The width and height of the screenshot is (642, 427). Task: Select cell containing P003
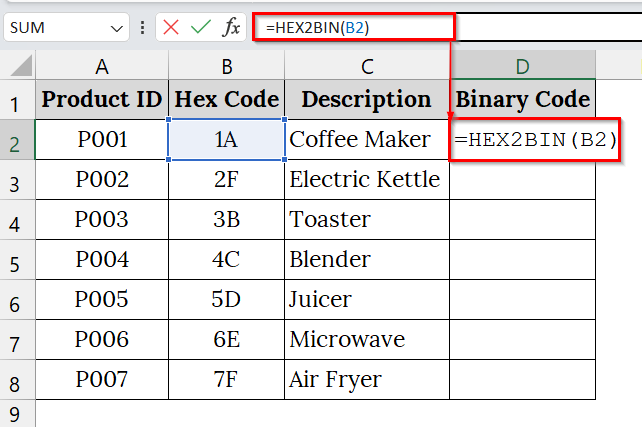(x=102, y=220)
